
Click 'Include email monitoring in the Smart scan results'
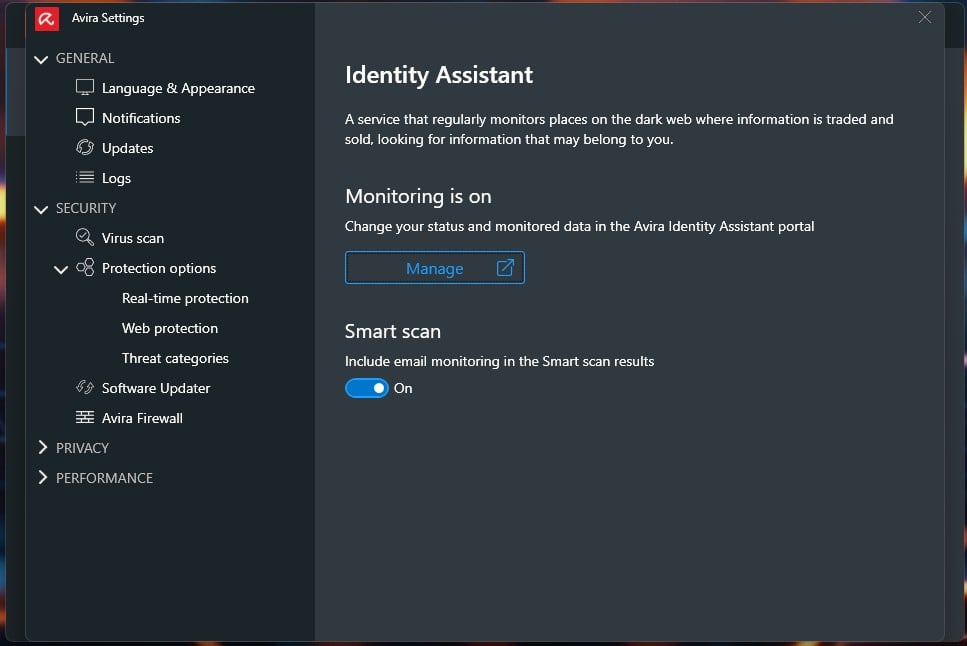pos(500,362)
